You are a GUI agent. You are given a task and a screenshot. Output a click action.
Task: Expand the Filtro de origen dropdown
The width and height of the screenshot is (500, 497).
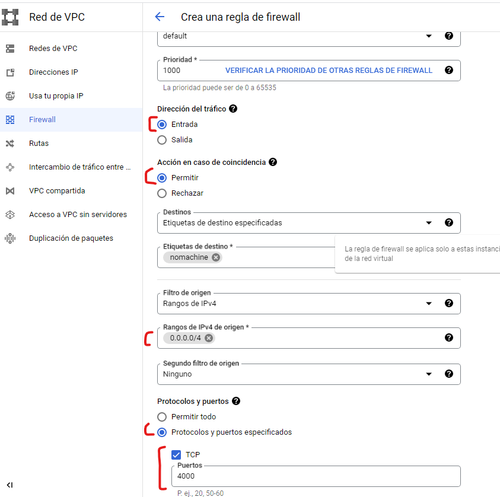point(309,303)
